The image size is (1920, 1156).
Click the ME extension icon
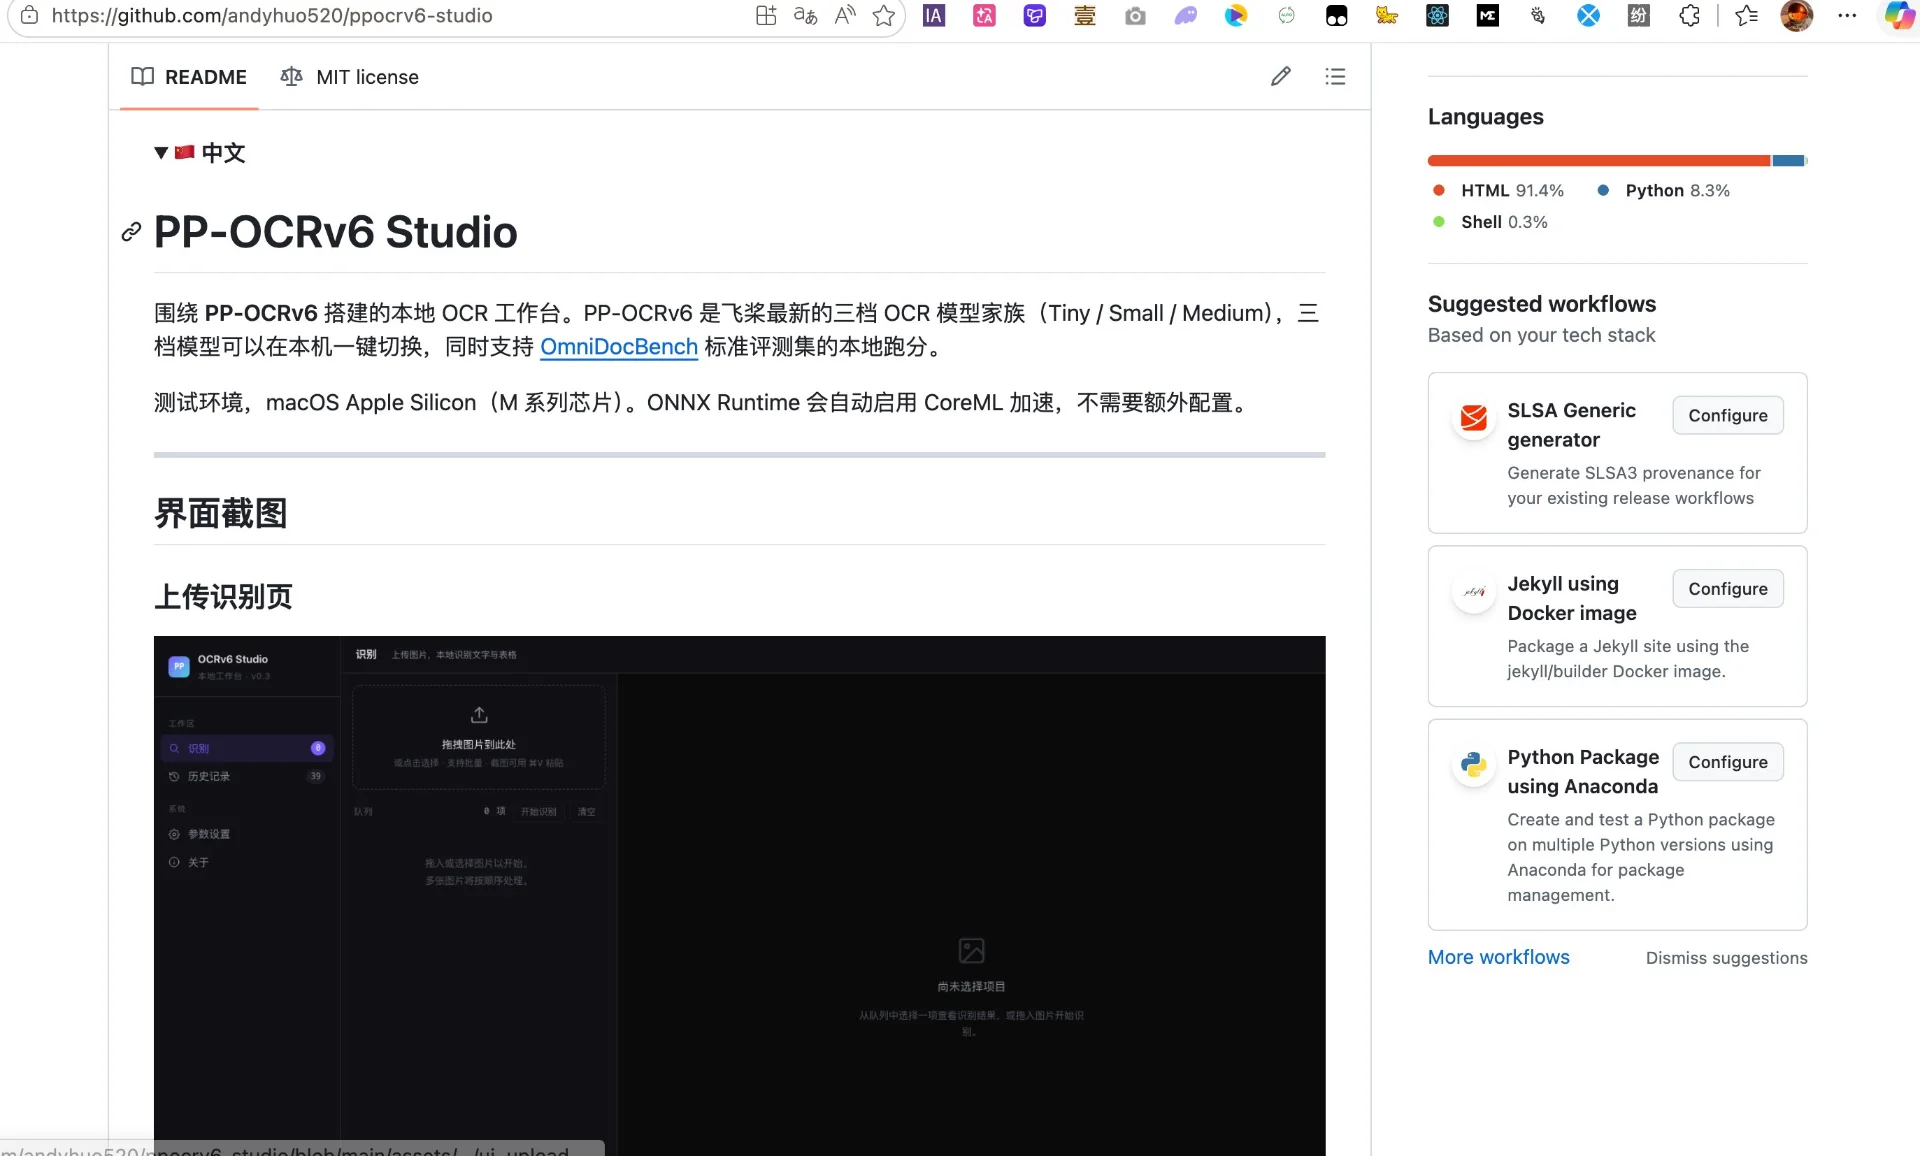(x=1488, y=15)
